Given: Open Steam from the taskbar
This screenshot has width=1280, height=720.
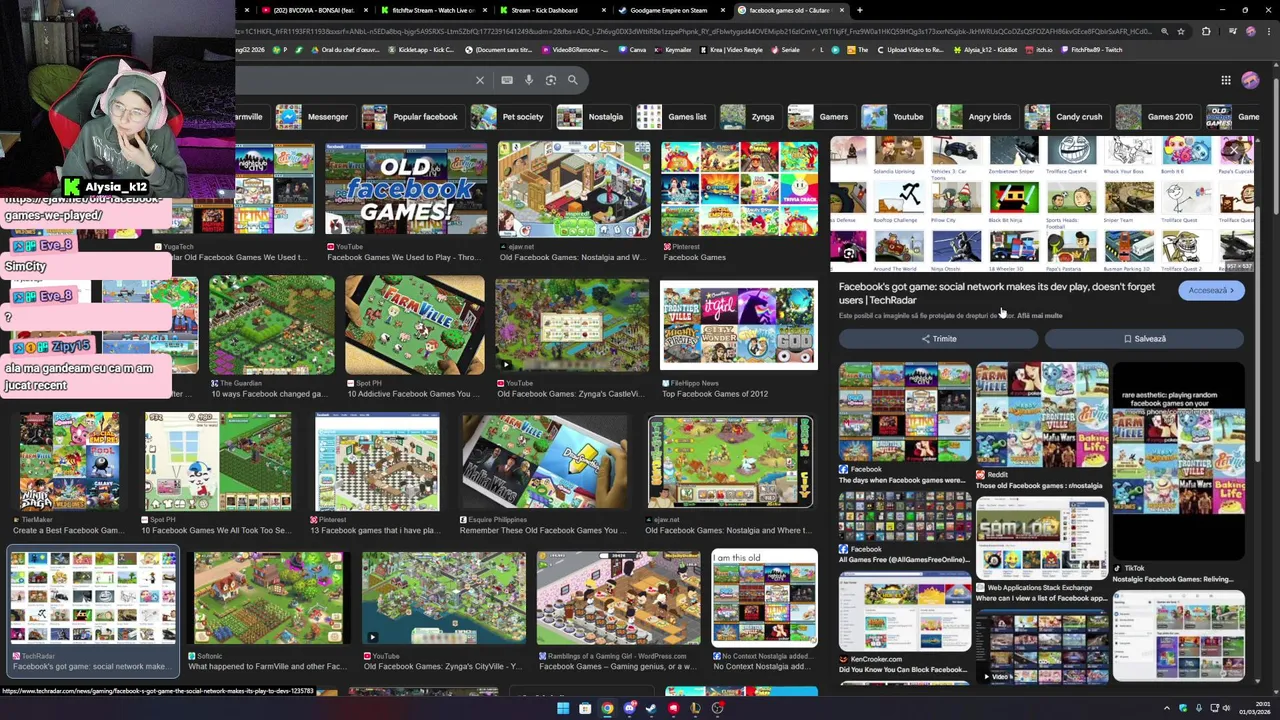Looking at the screenshot, I should click(651, 709).
